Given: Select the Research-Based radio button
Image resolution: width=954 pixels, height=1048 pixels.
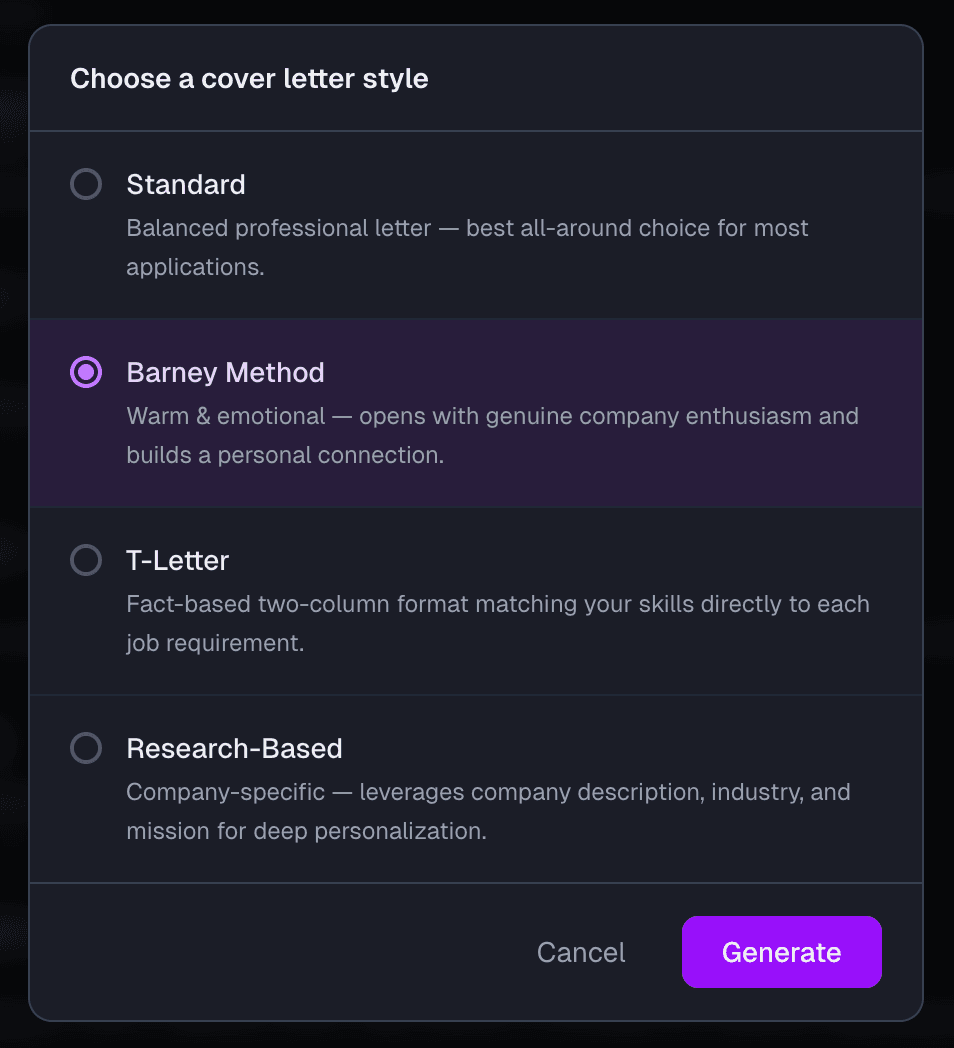Looking at the screenshot, I should pyautogui.click(x=86, y=748).
